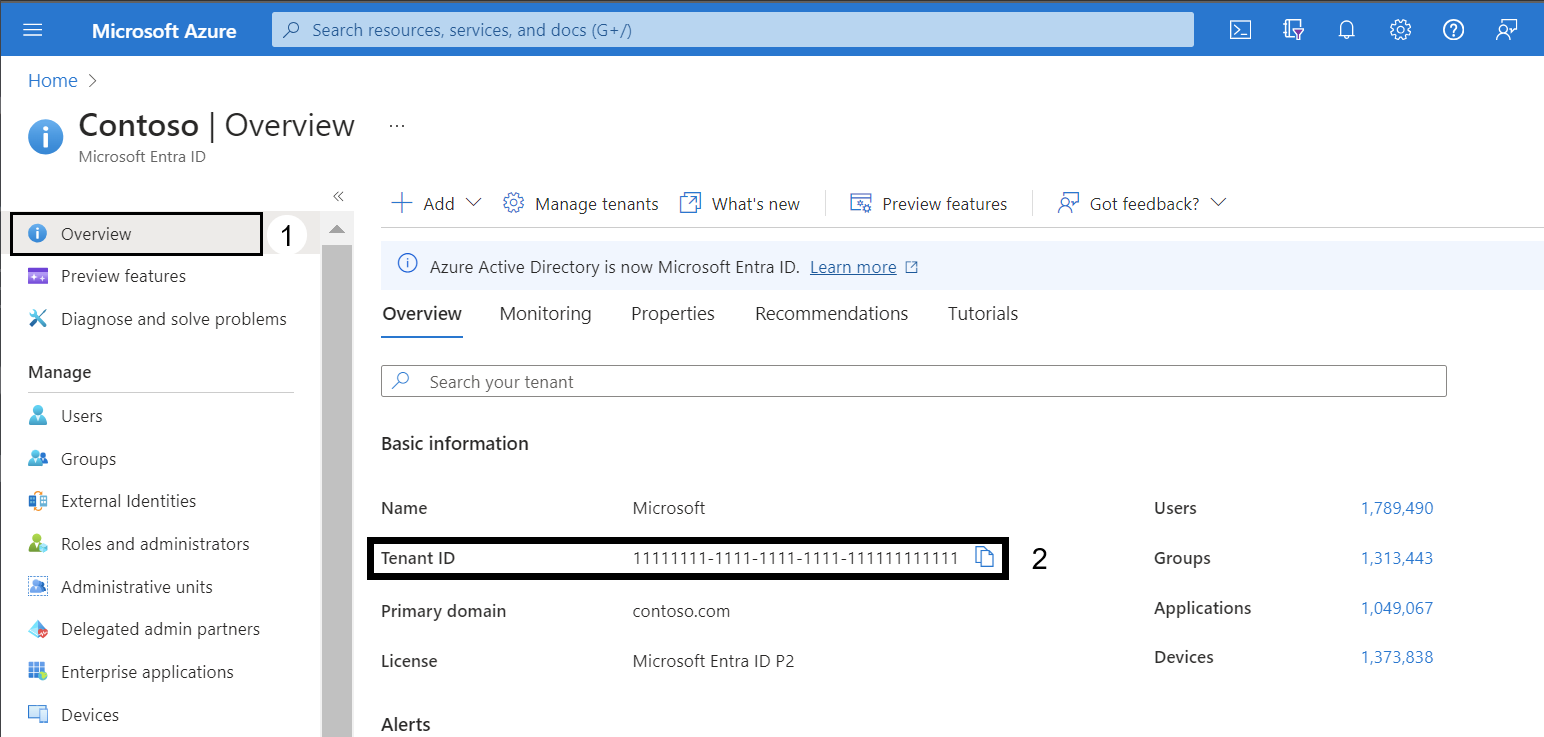Screen dimensions: 1544x737
Task: Open portal settings gear icon
Action: (x=1400, y=30)
